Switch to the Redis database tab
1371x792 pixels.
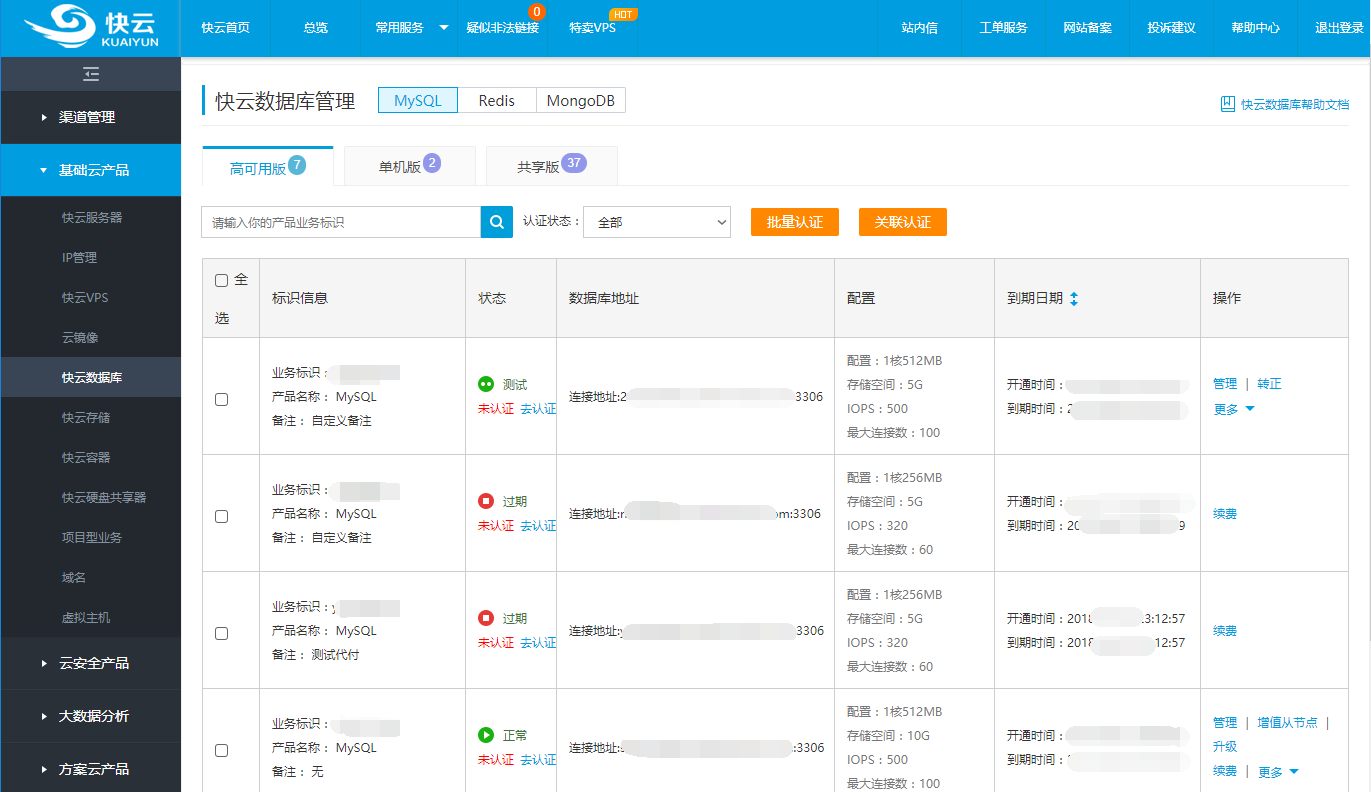(x=496, y=101)
